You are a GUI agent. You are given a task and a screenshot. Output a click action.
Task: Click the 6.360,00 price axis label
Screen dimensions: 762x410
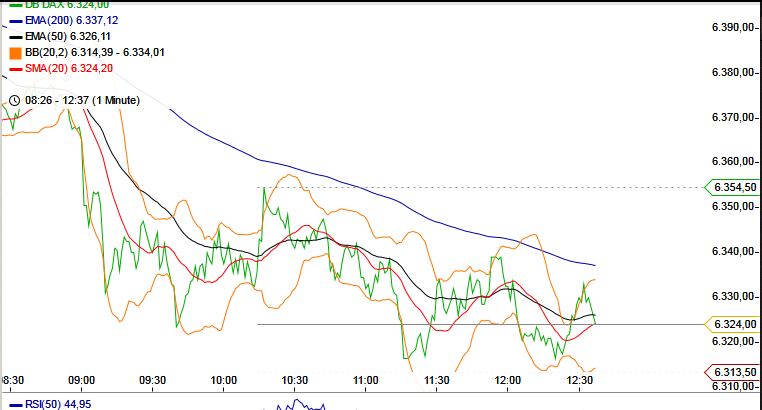733,161
